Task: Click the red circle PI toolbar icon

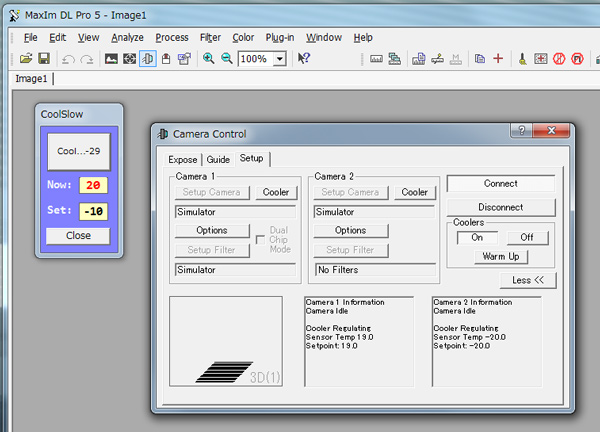Action: point(577,59)
